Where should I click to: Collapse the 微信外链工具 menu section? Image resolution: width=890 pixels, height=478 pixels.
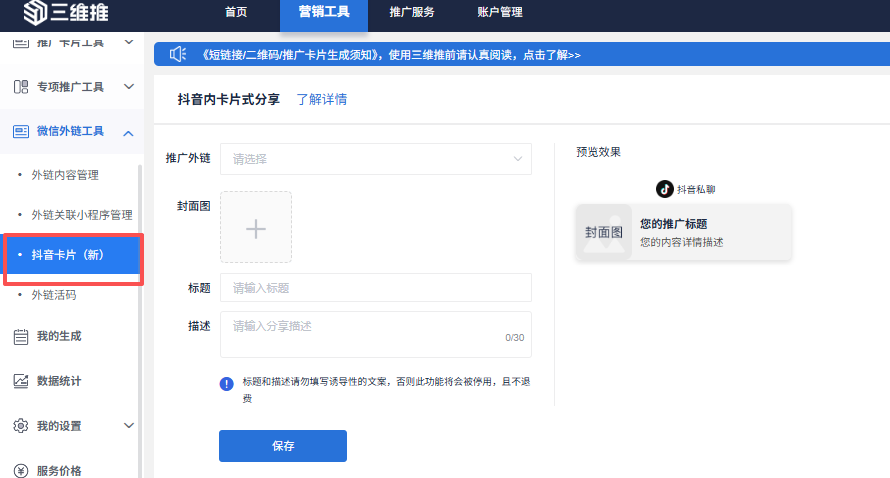[128, 132]
